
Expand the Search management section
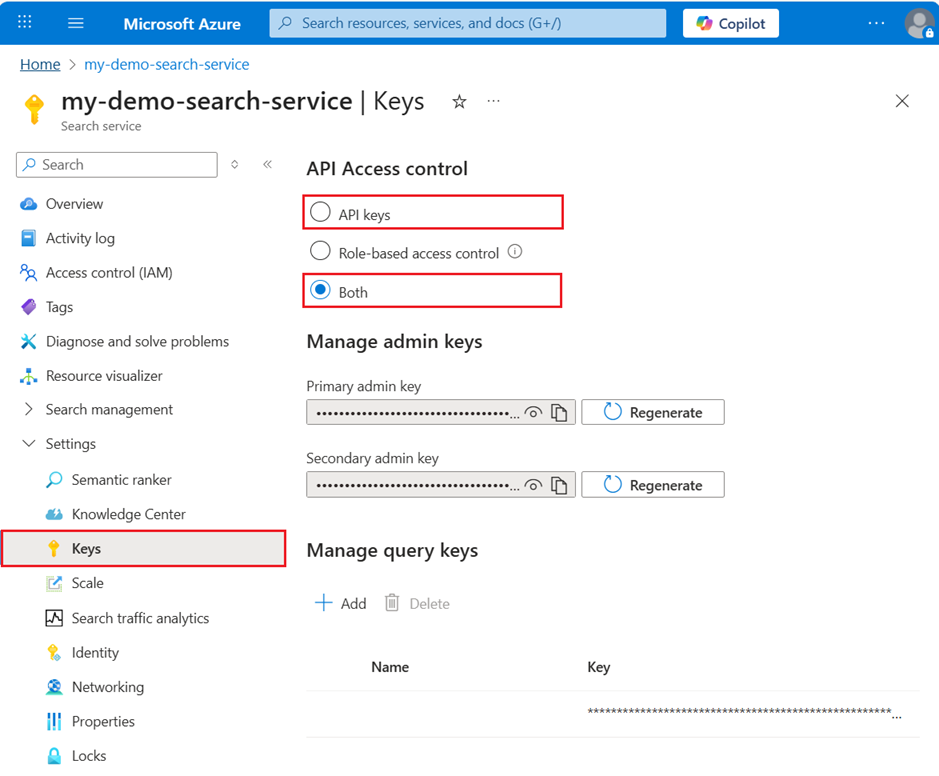(x=29, y=409)
